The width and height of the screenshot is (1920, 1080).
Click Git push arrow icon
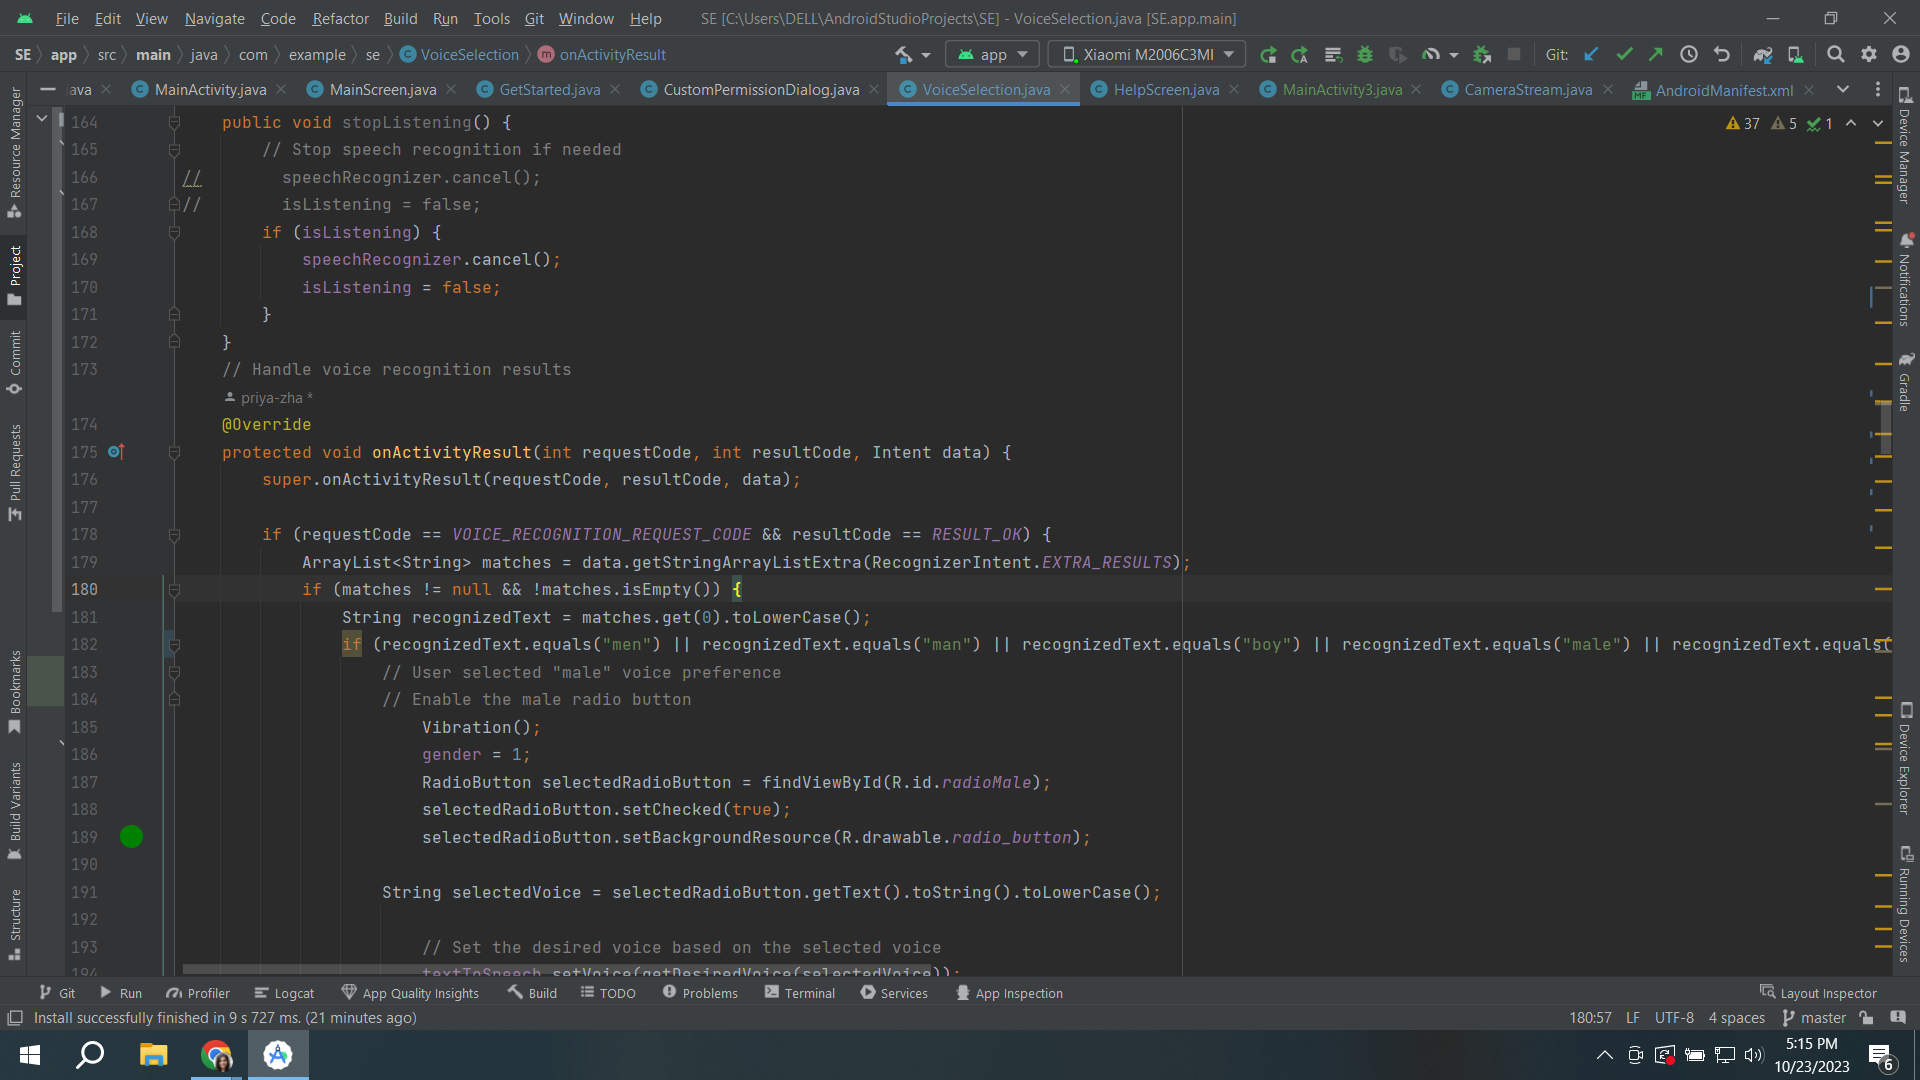click(1656, 55)
